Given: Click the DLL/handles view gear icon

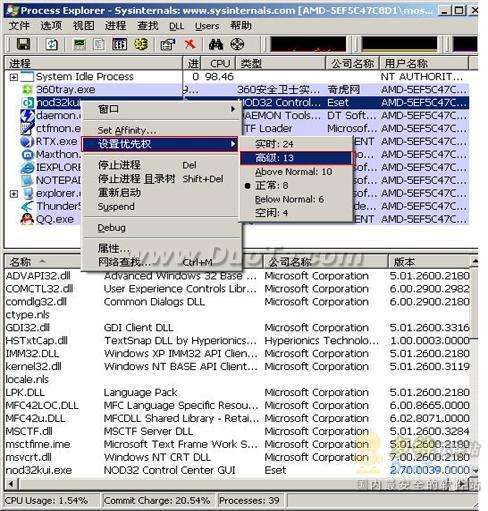Looking at the screenshot, I should click(141, 44).
